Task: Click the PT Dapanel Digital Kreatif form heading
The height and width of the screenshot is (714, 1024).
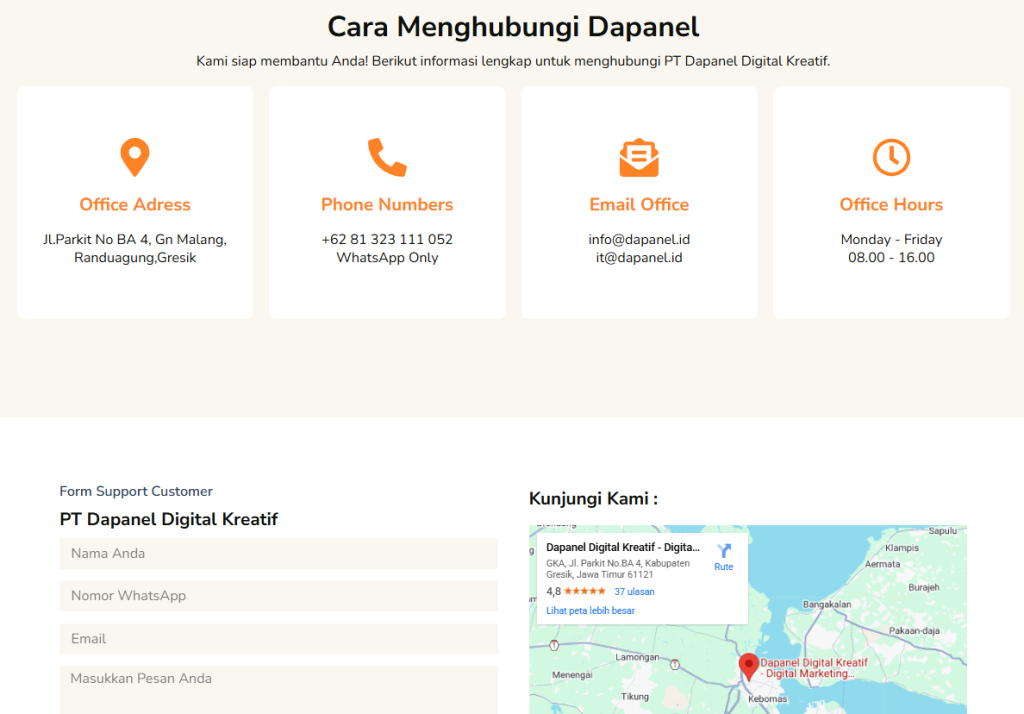Action: tap(168, 519)
